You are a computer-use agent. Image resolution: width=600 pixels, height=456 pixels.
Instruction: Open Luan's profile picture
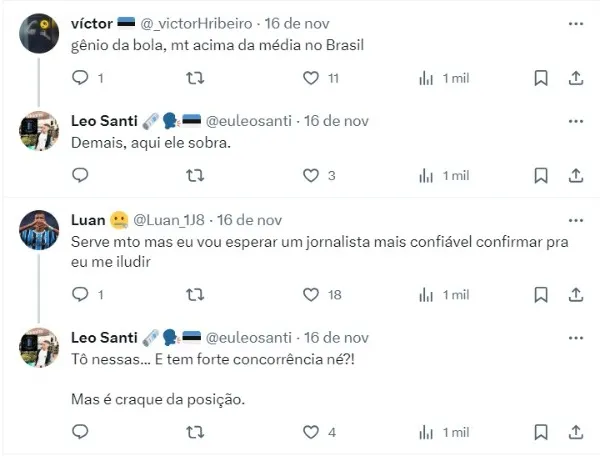39,230
